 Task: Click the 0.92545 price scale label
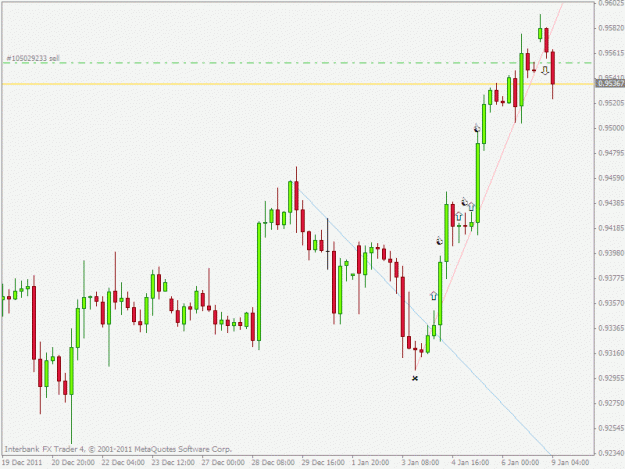[x=611, y=428]
